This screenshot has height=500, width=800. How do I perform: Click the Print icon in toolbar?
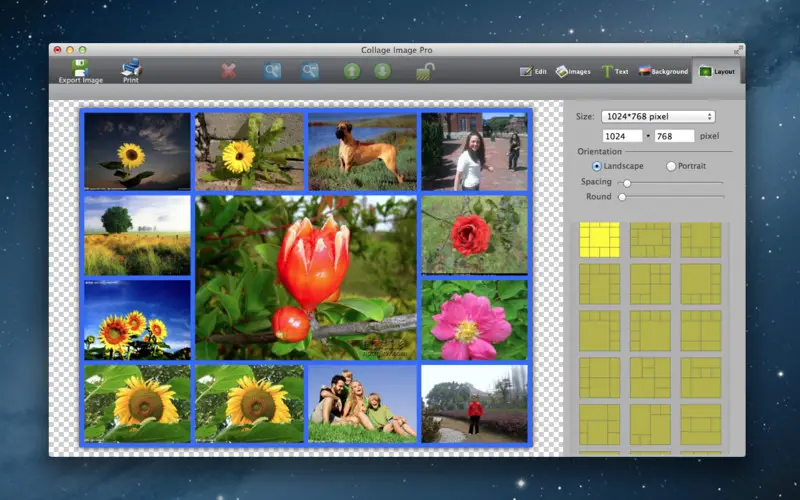[131, 69]
